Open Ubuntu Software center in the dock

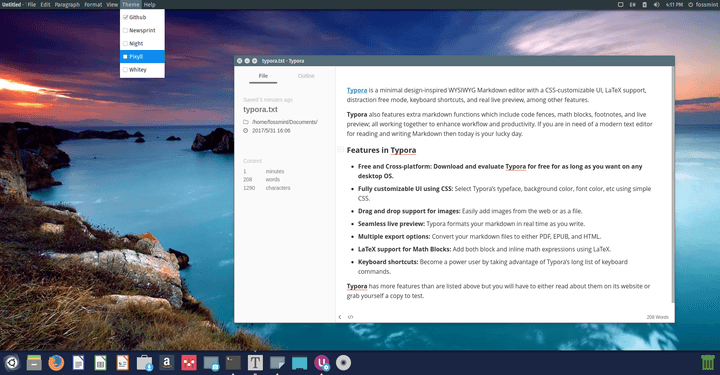pyautogui.click(x=144, y=363)
